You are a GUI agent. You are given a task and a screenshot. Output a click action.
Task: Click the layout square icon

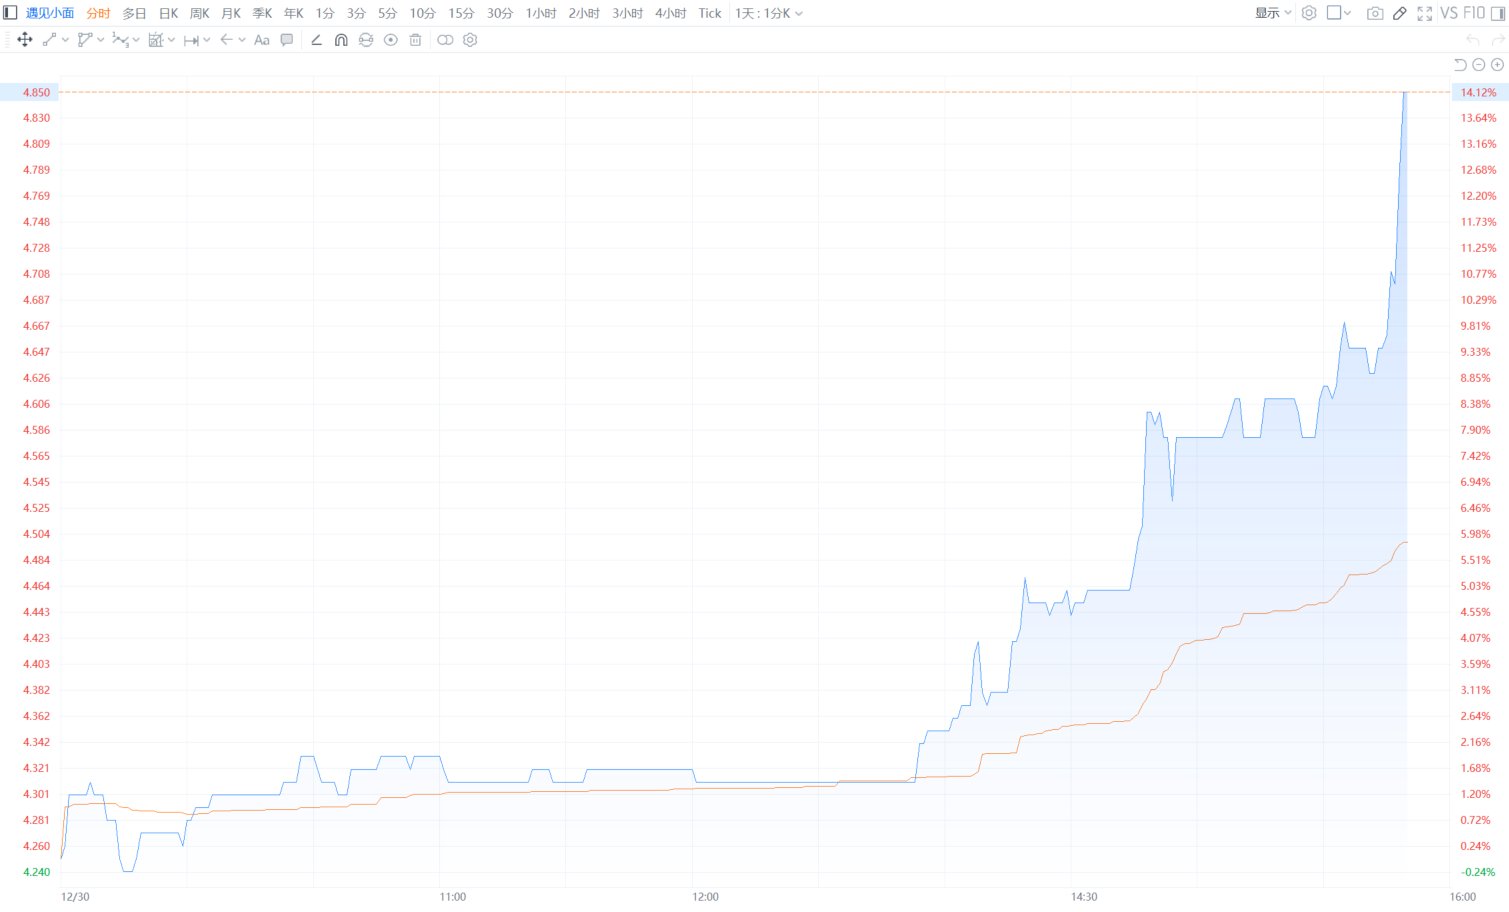tap(1334, 13)
